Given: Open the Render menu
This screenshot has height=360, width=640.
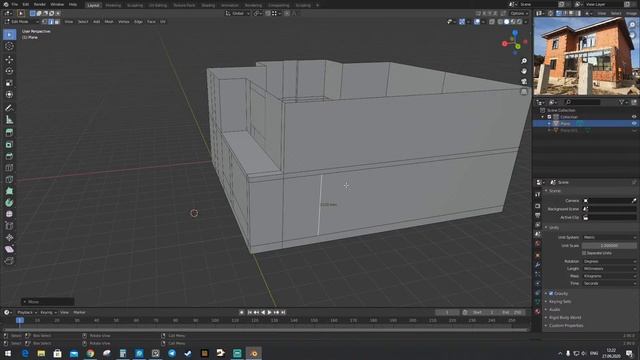Looking at the screenshot, I should tap(40, 4).
